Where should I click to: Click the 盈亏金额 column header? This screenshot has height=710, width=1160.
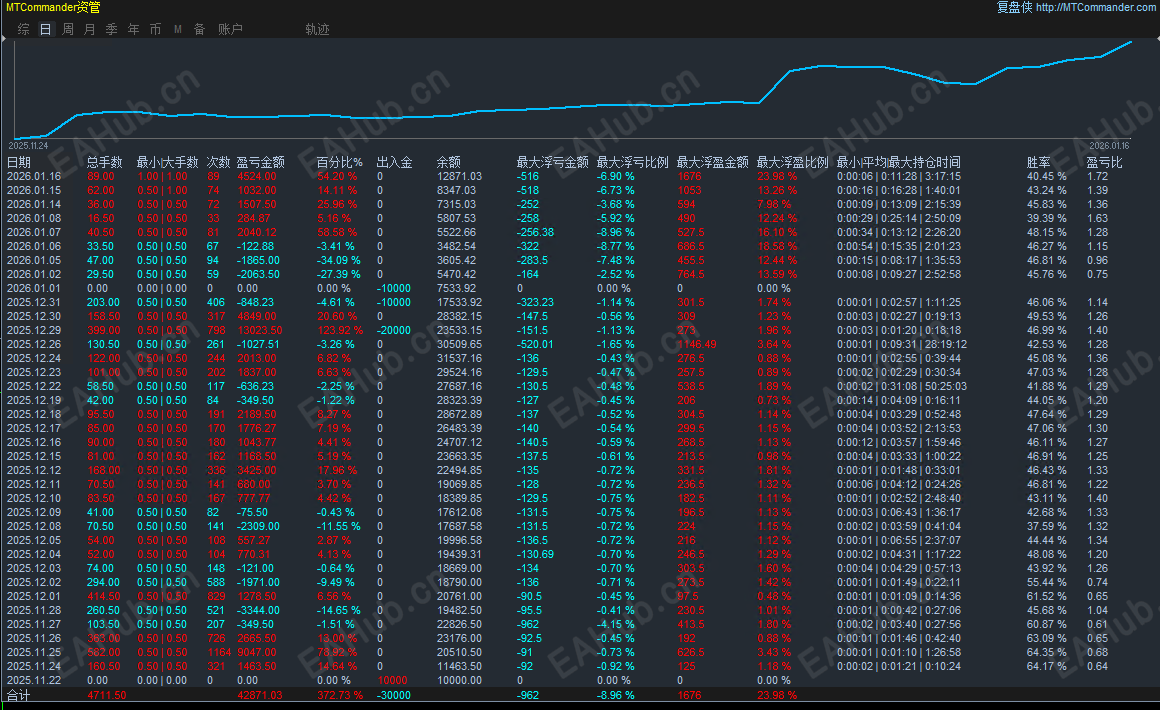pos(260,162)
